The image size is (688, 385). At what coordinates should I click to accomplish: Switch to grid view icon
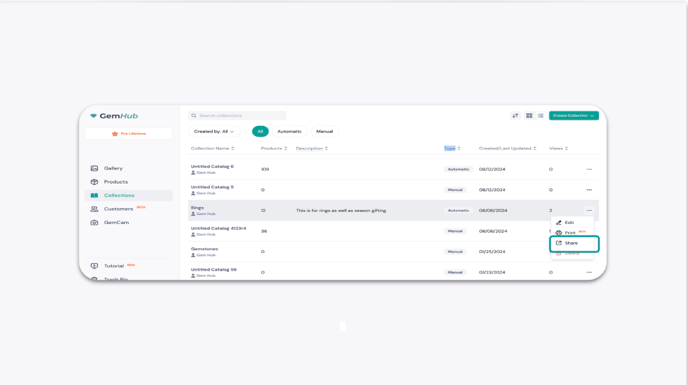[529, 115]
